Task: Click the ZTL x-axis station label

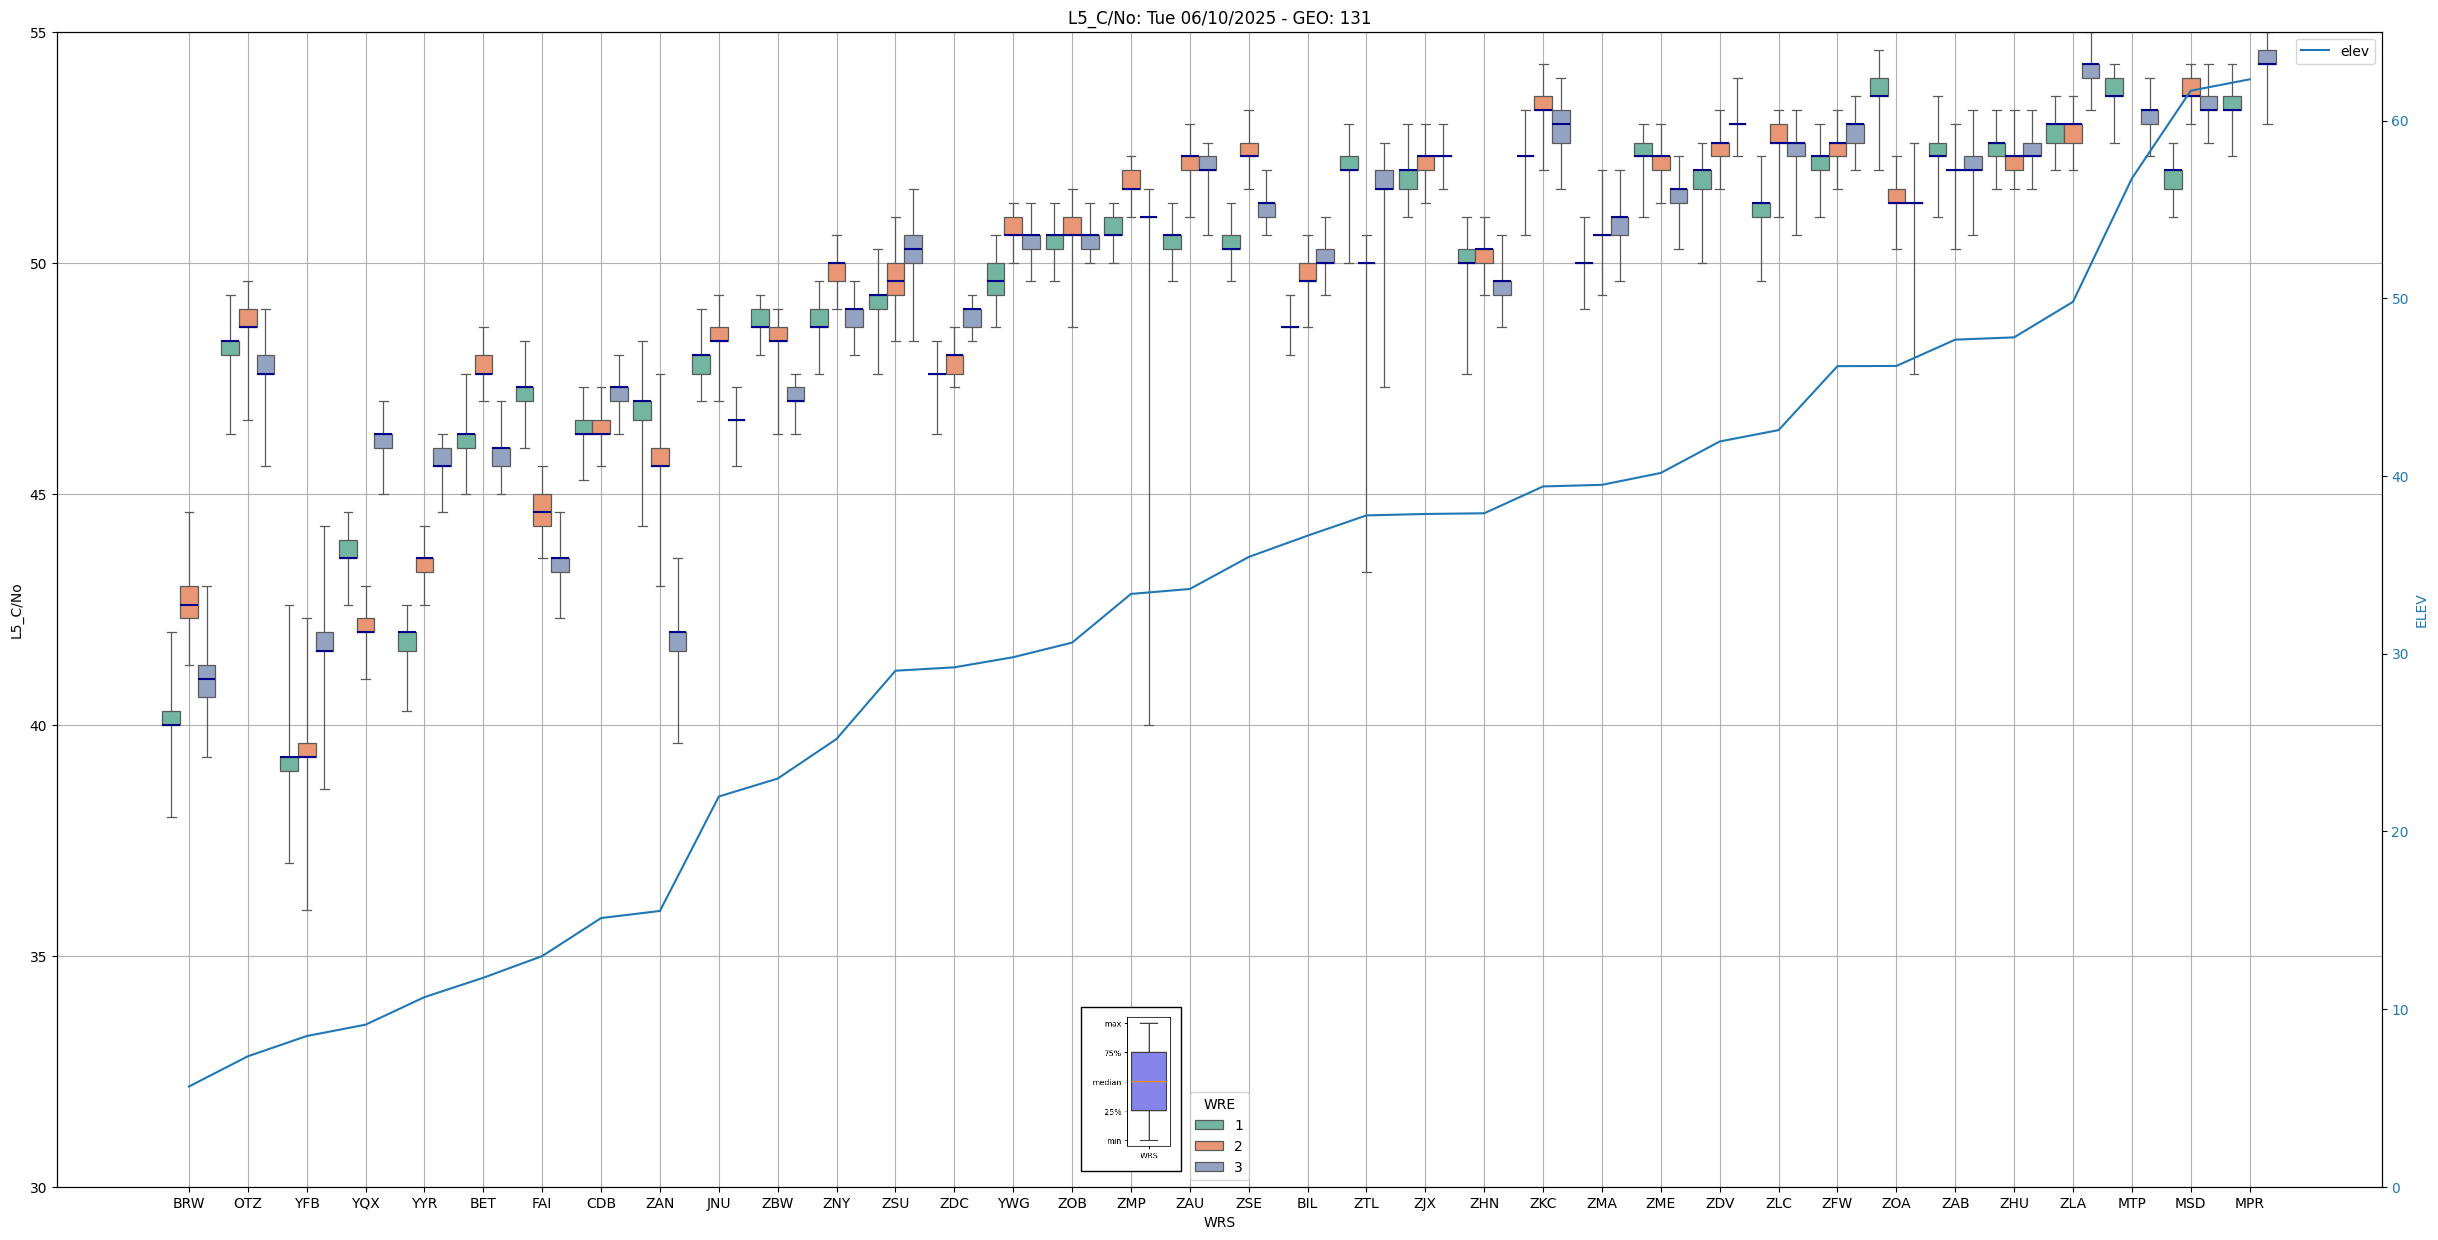Action: (1366, 1203)
